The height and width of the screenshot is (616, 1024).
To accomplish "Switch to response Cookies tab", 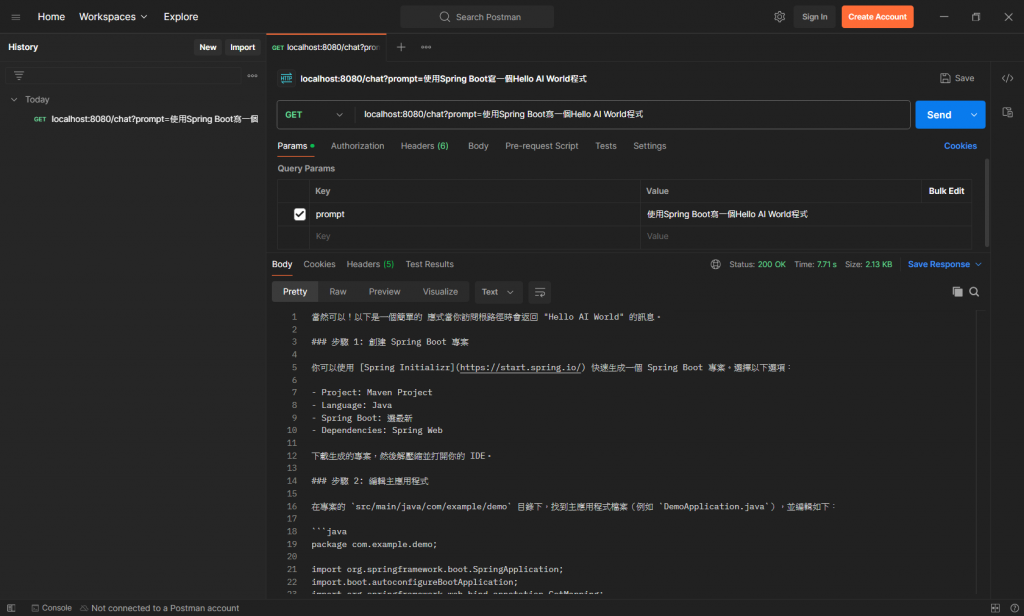I will (319, 265).
